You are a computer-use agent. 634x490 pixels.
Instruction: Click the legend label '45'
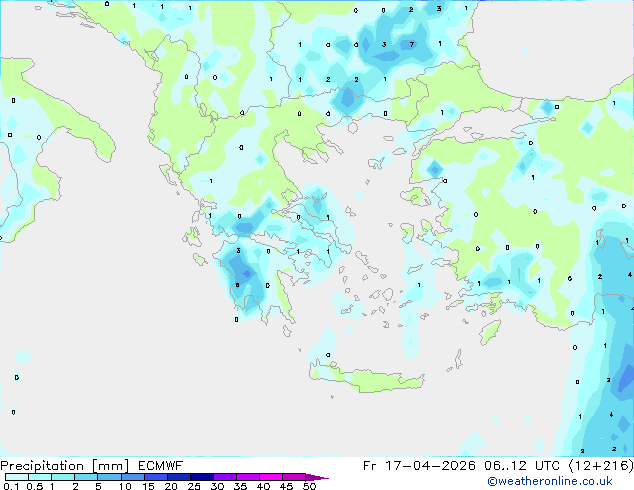(x=286, y=486)
